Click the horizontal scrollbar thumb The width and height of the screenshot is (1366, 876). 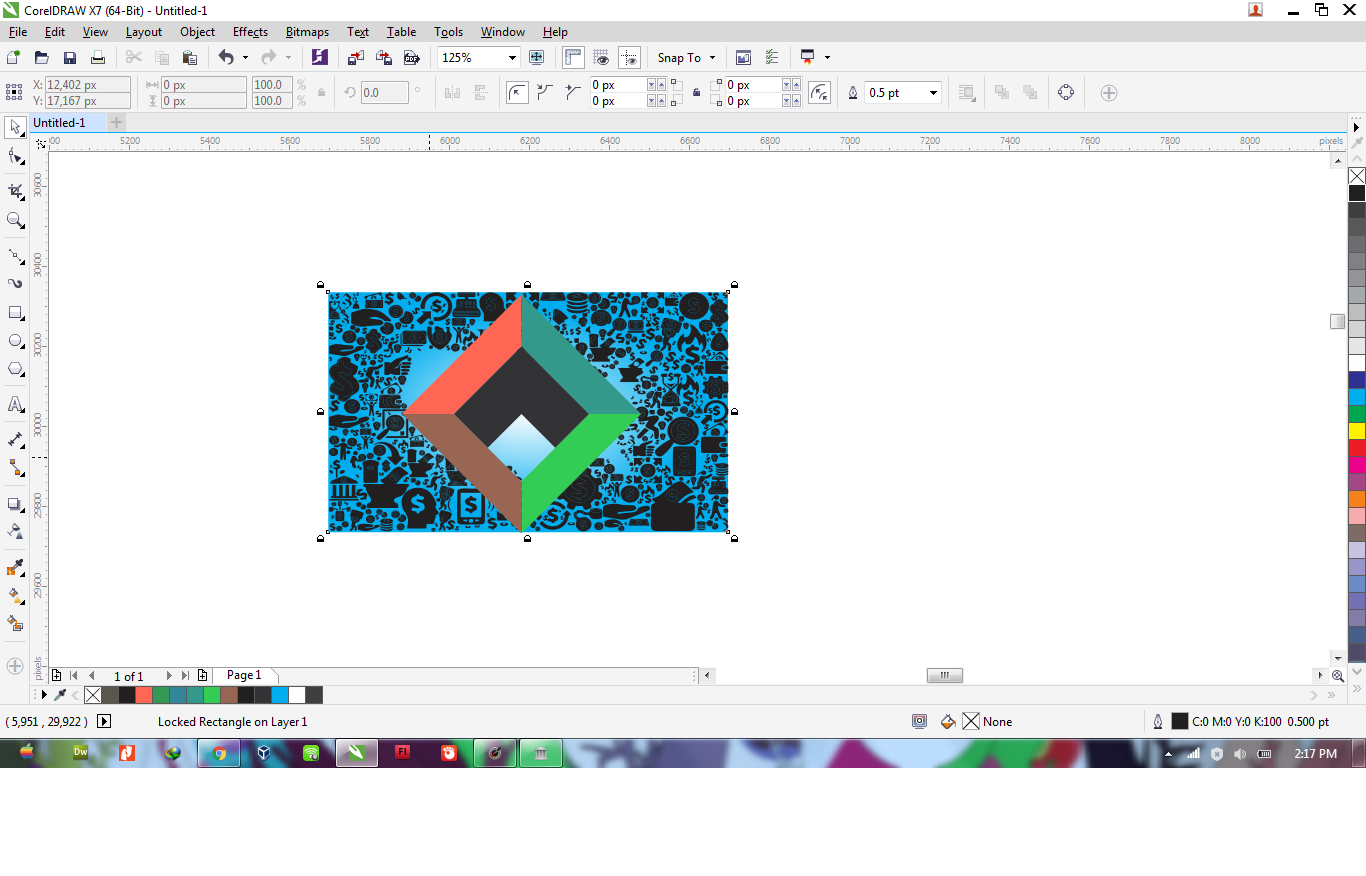pos(944,676)
